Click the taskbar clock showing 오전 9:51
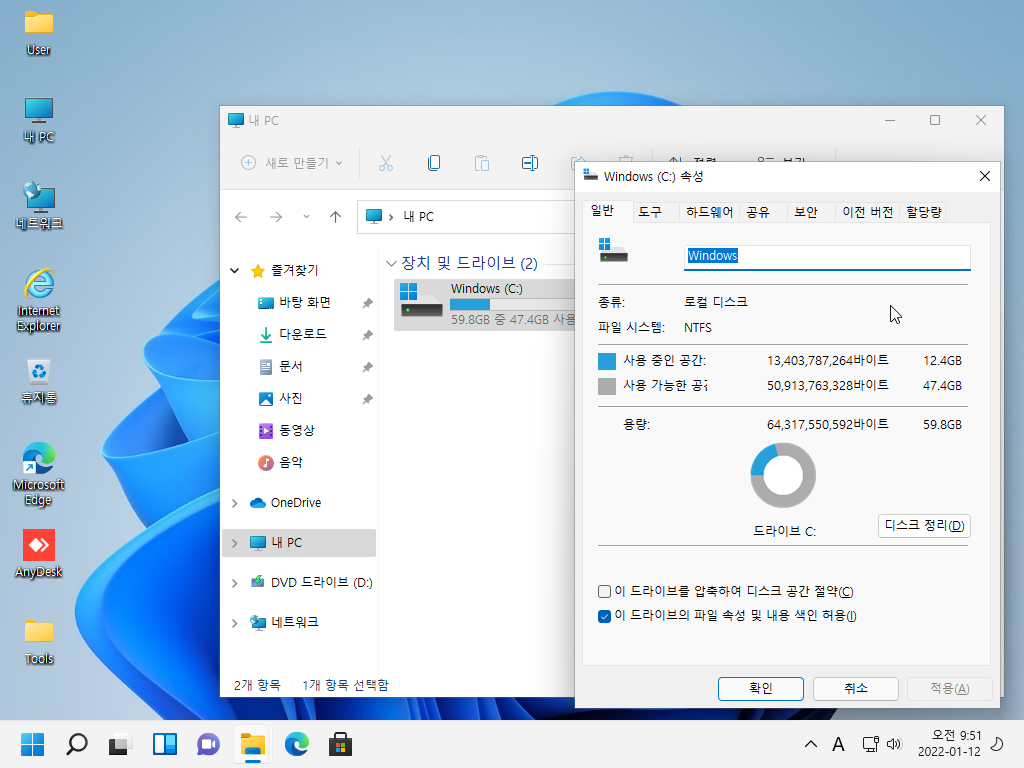Image resolution: width=1024 pixels, height=768 pixels. 949,744
